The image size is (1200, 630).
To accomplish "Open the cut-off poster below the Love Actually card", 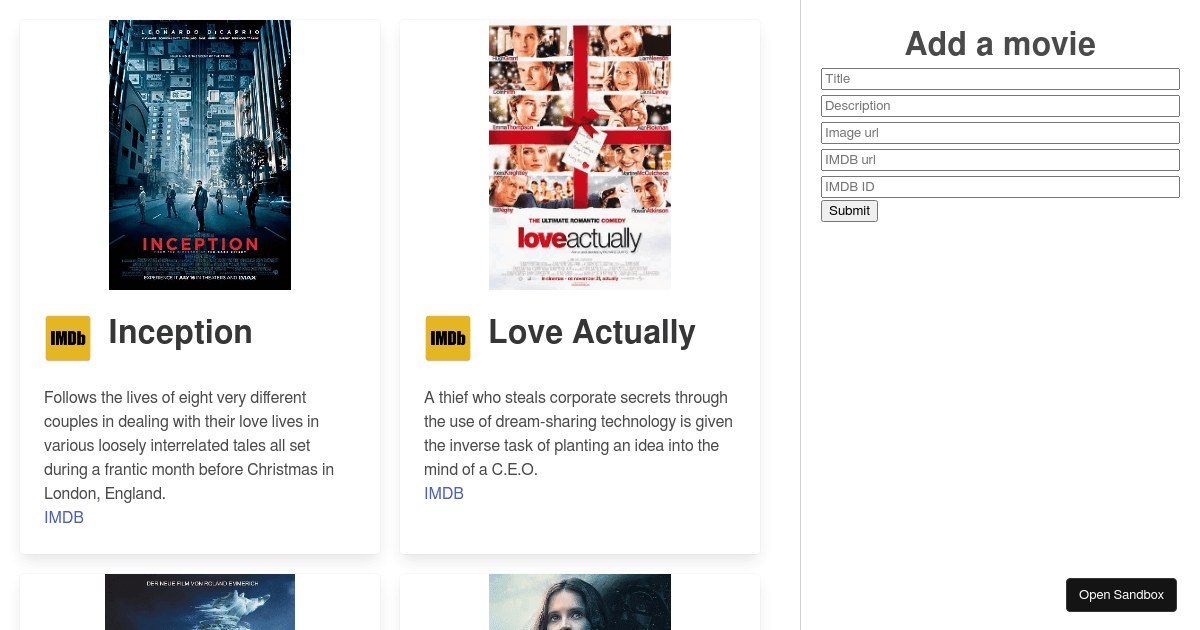I will coord(580,602).
